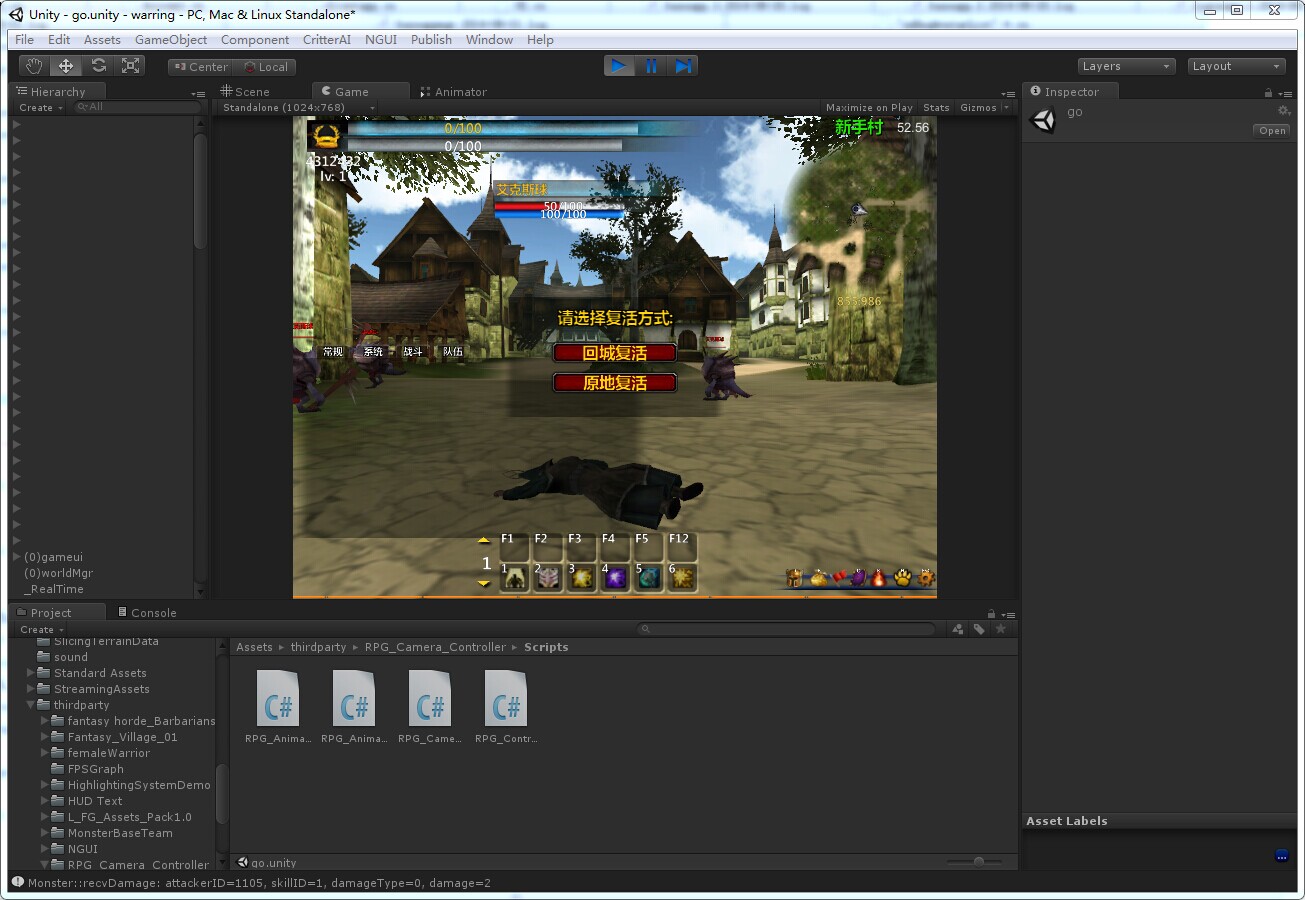Screen dimensions: 1305x900
Task: Click Open button in Inspector
Action: [1272, 131]
